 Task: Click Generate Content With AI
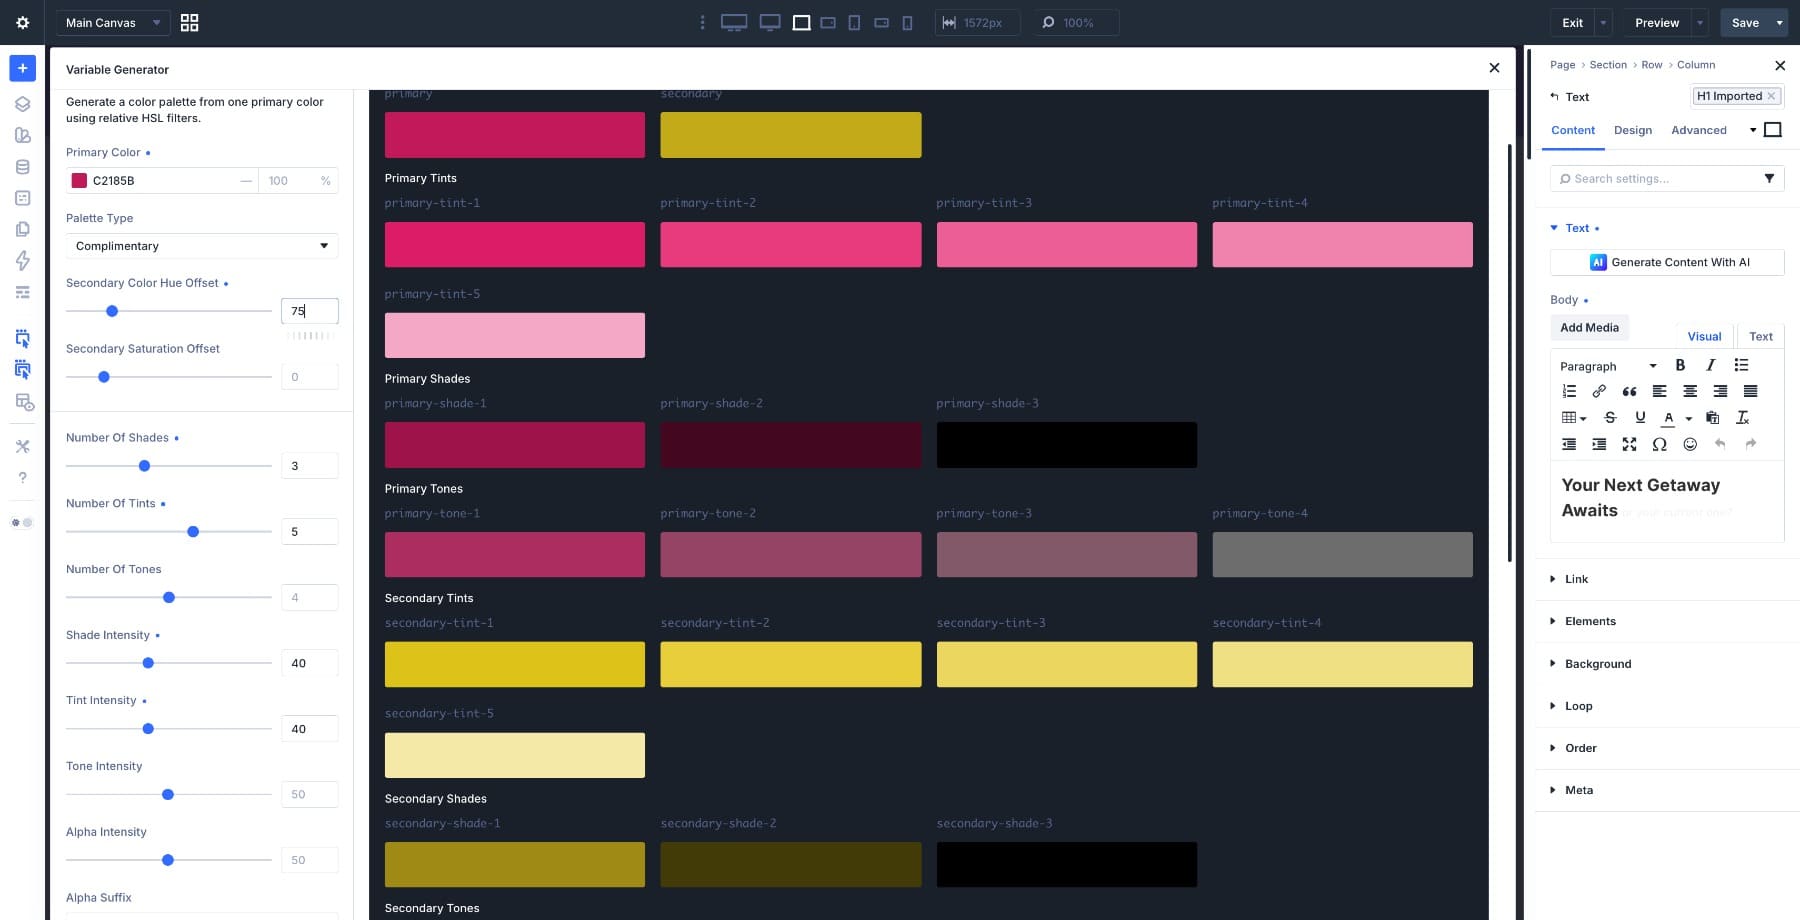coord(1667,262)
